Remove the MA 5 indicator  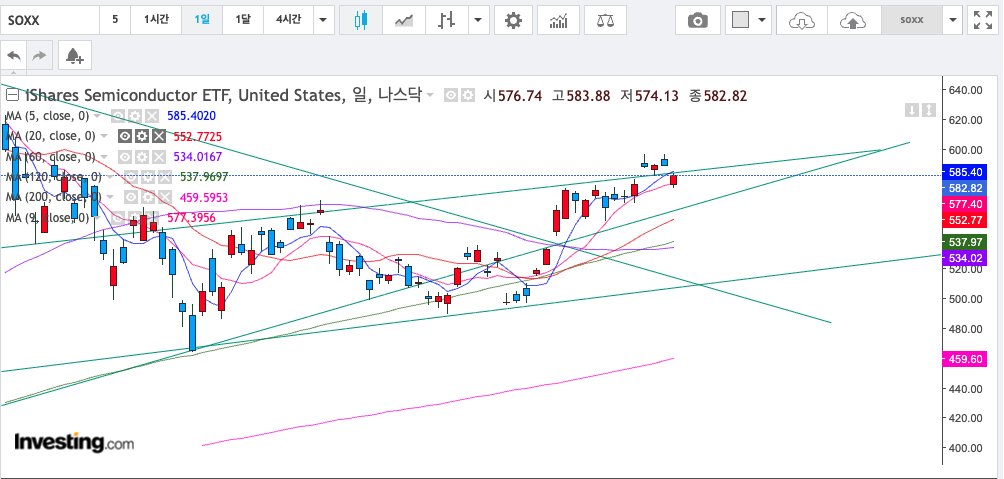click(150, 116)
